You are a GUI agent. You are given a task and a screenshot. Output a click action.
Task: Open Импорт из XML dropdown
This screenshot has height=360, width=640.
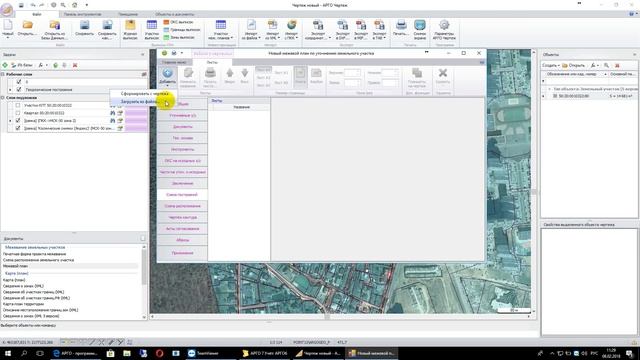[272, 29]
